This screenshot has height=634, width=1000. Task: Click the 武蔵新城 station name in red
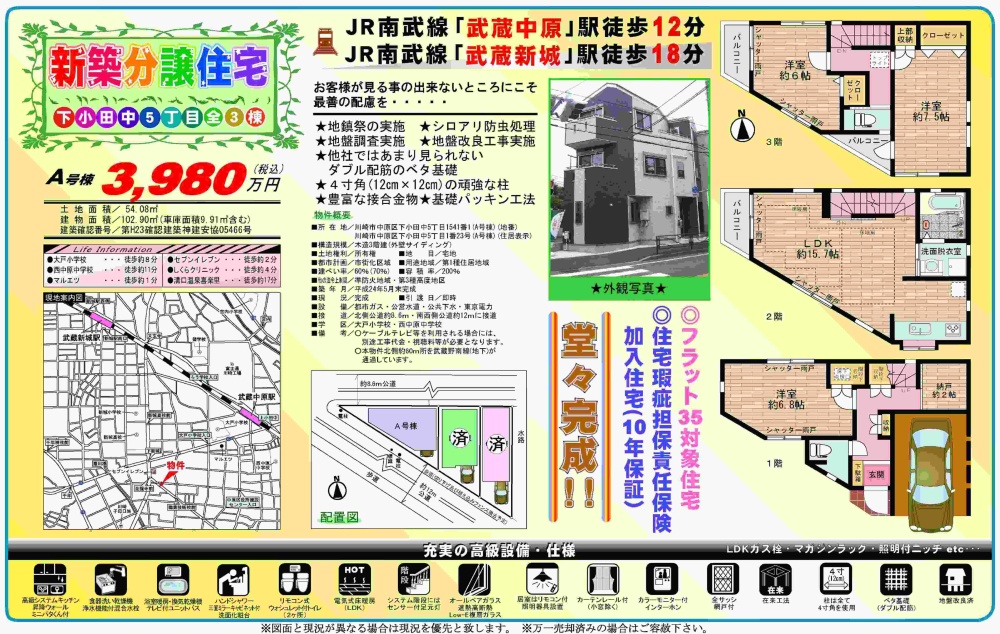[514, 55]
